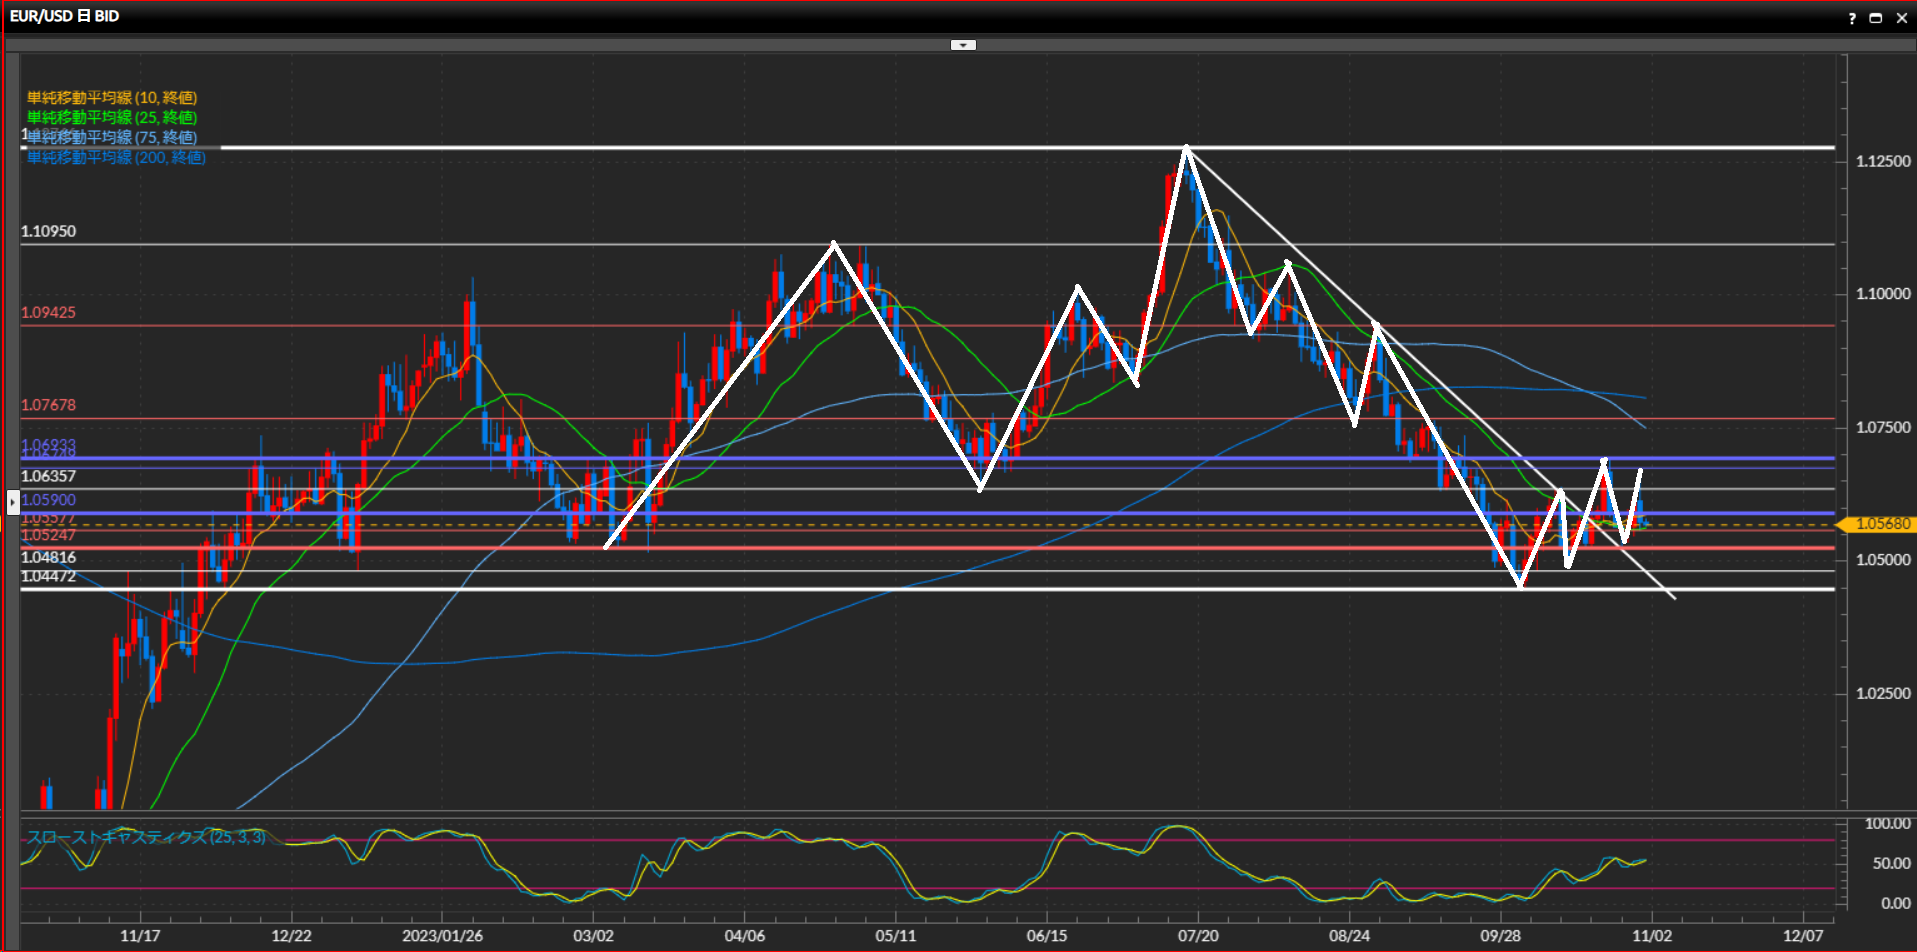This screenshot has width=1917, height=952.
Task: Select the red 1.07678 horizontal line label
Action: [48, 405]
